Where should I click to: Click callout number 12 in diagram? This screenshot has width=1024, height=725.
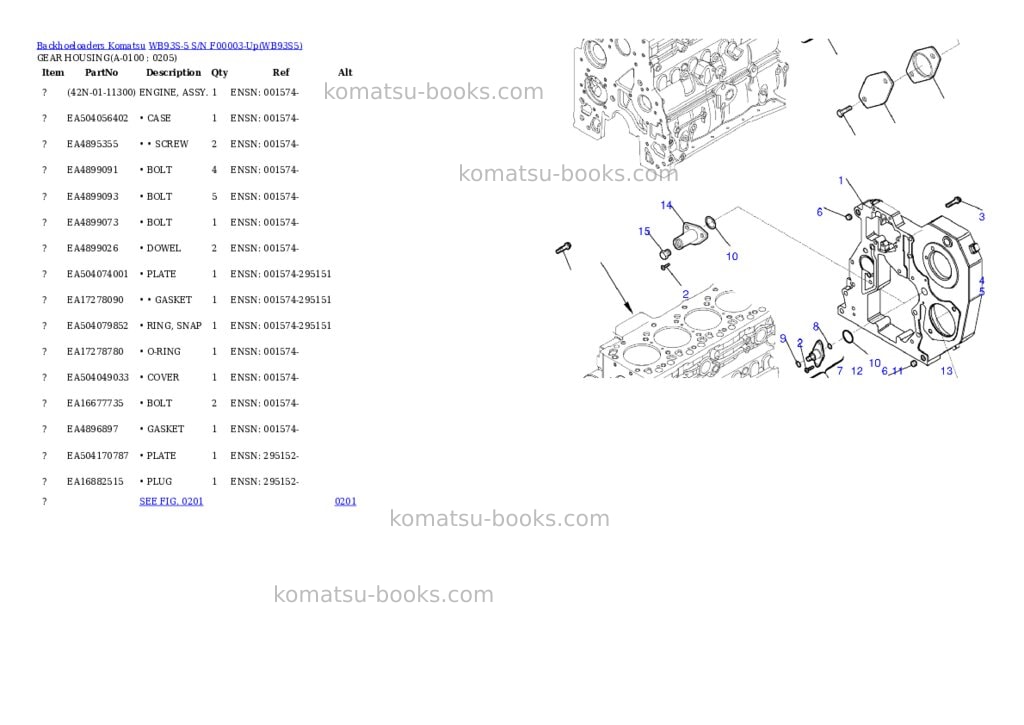[857, 371]
